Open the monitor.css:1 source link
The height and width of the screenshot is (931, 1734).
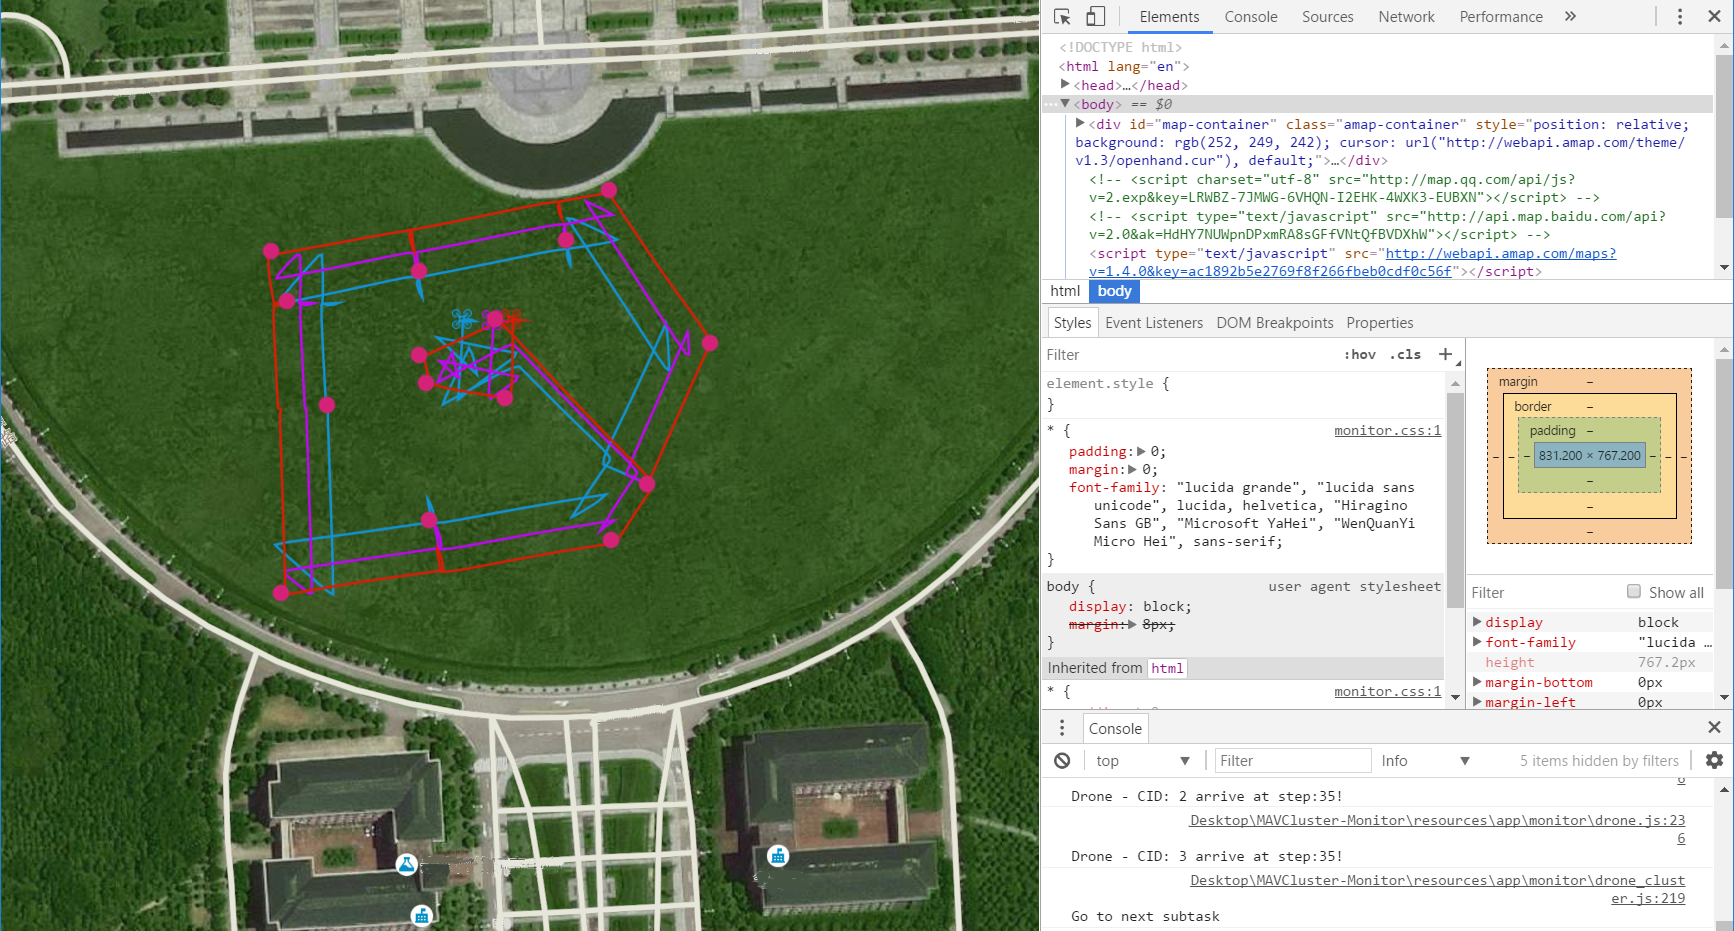coord(1387,431)
